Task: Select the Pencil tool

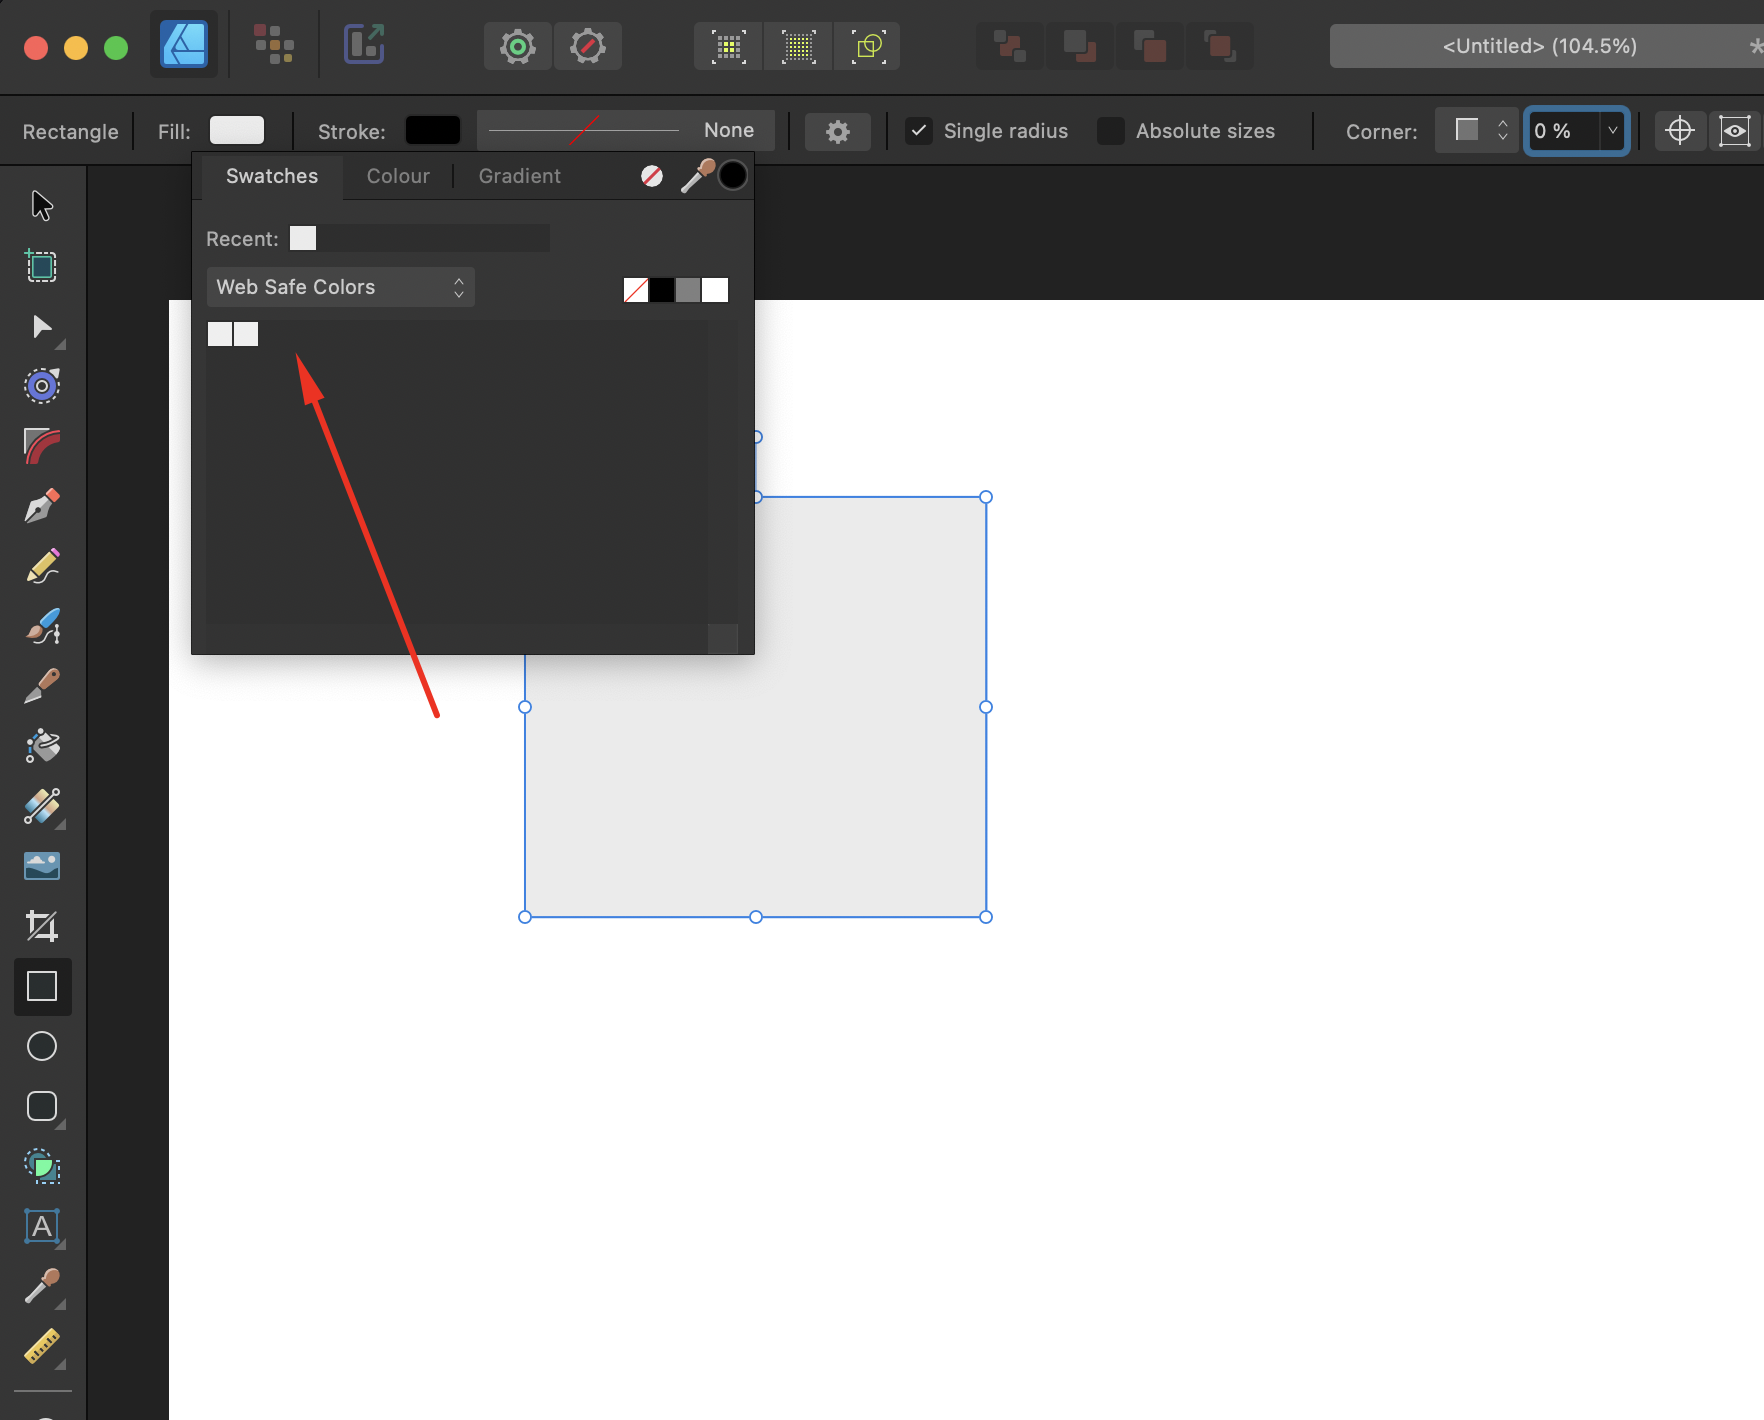Action: [42, 566]
